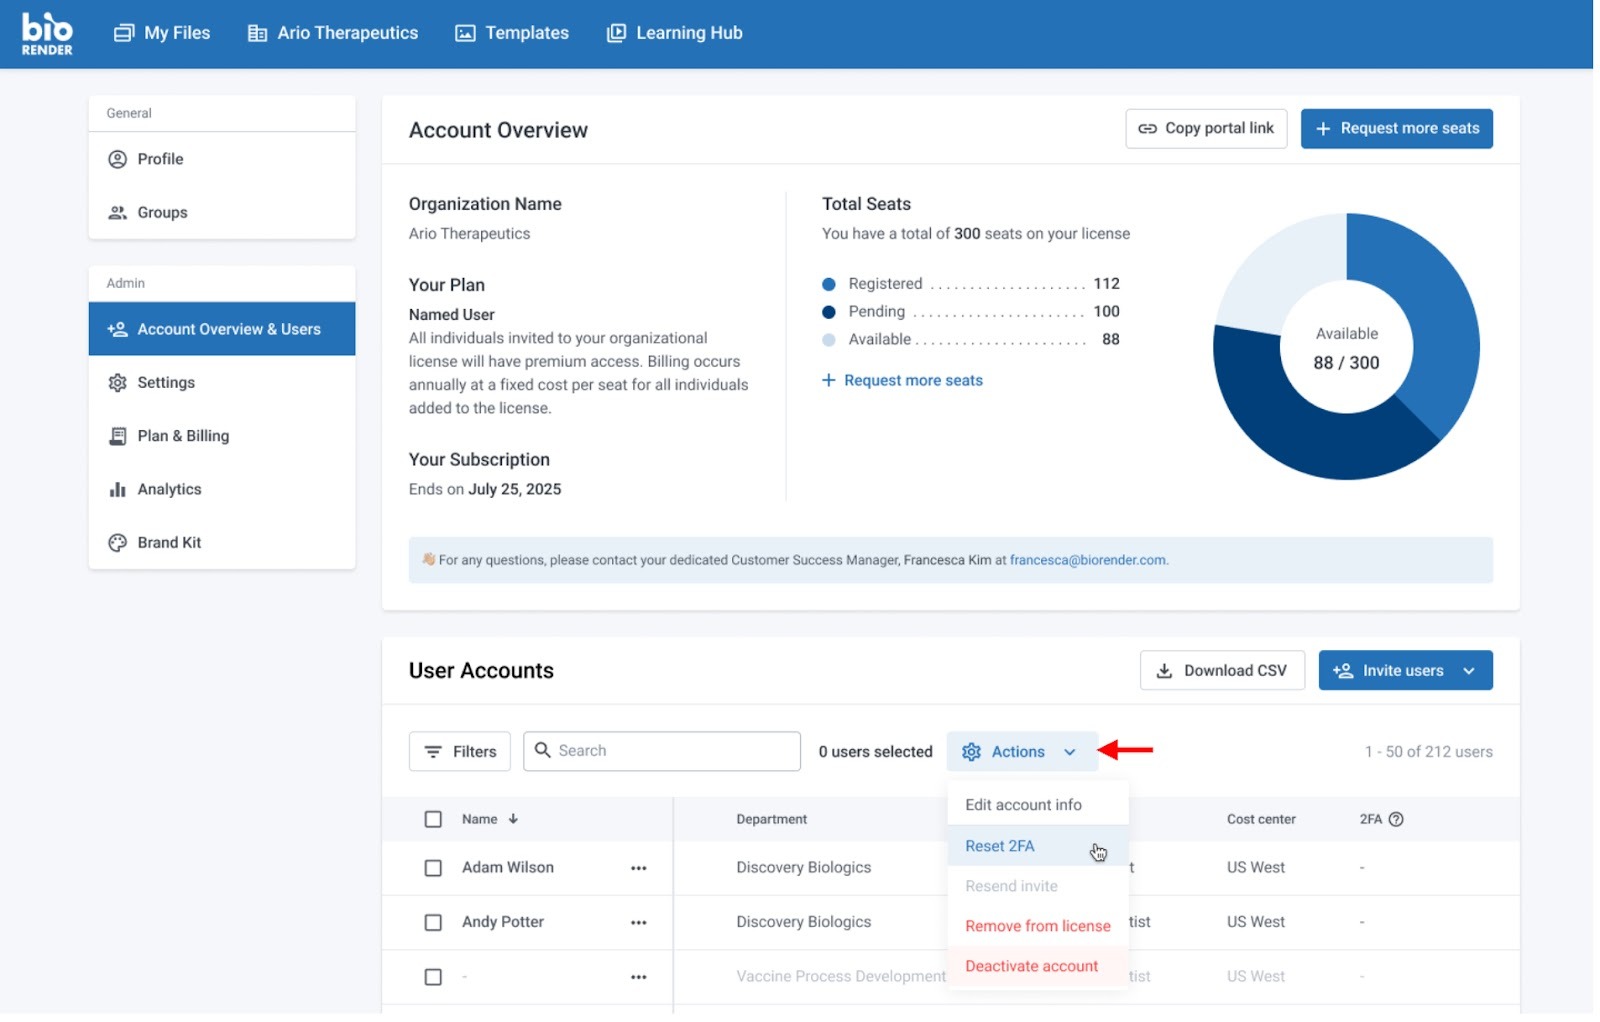Open the 2FA help question-mark icon
The width and height of the screenshot is (1600, 1022).
pos(1396,819)
